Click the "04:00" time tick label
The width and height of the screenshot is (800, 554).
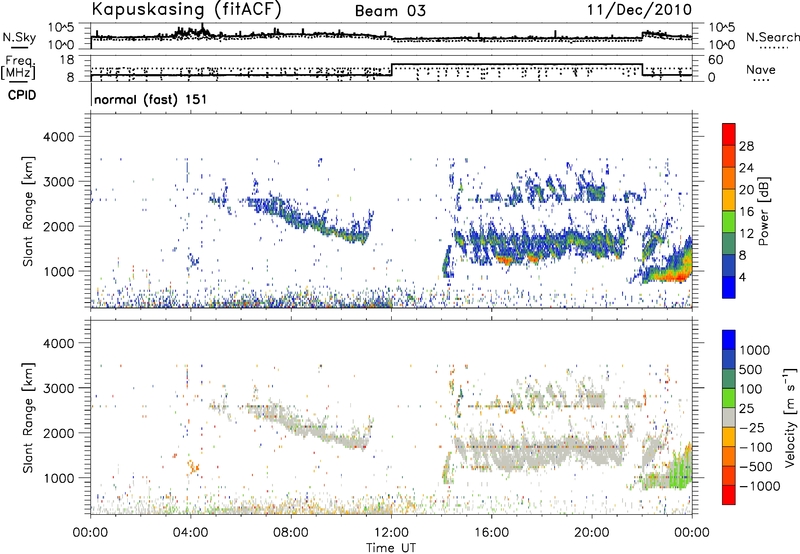pos(191,533)
